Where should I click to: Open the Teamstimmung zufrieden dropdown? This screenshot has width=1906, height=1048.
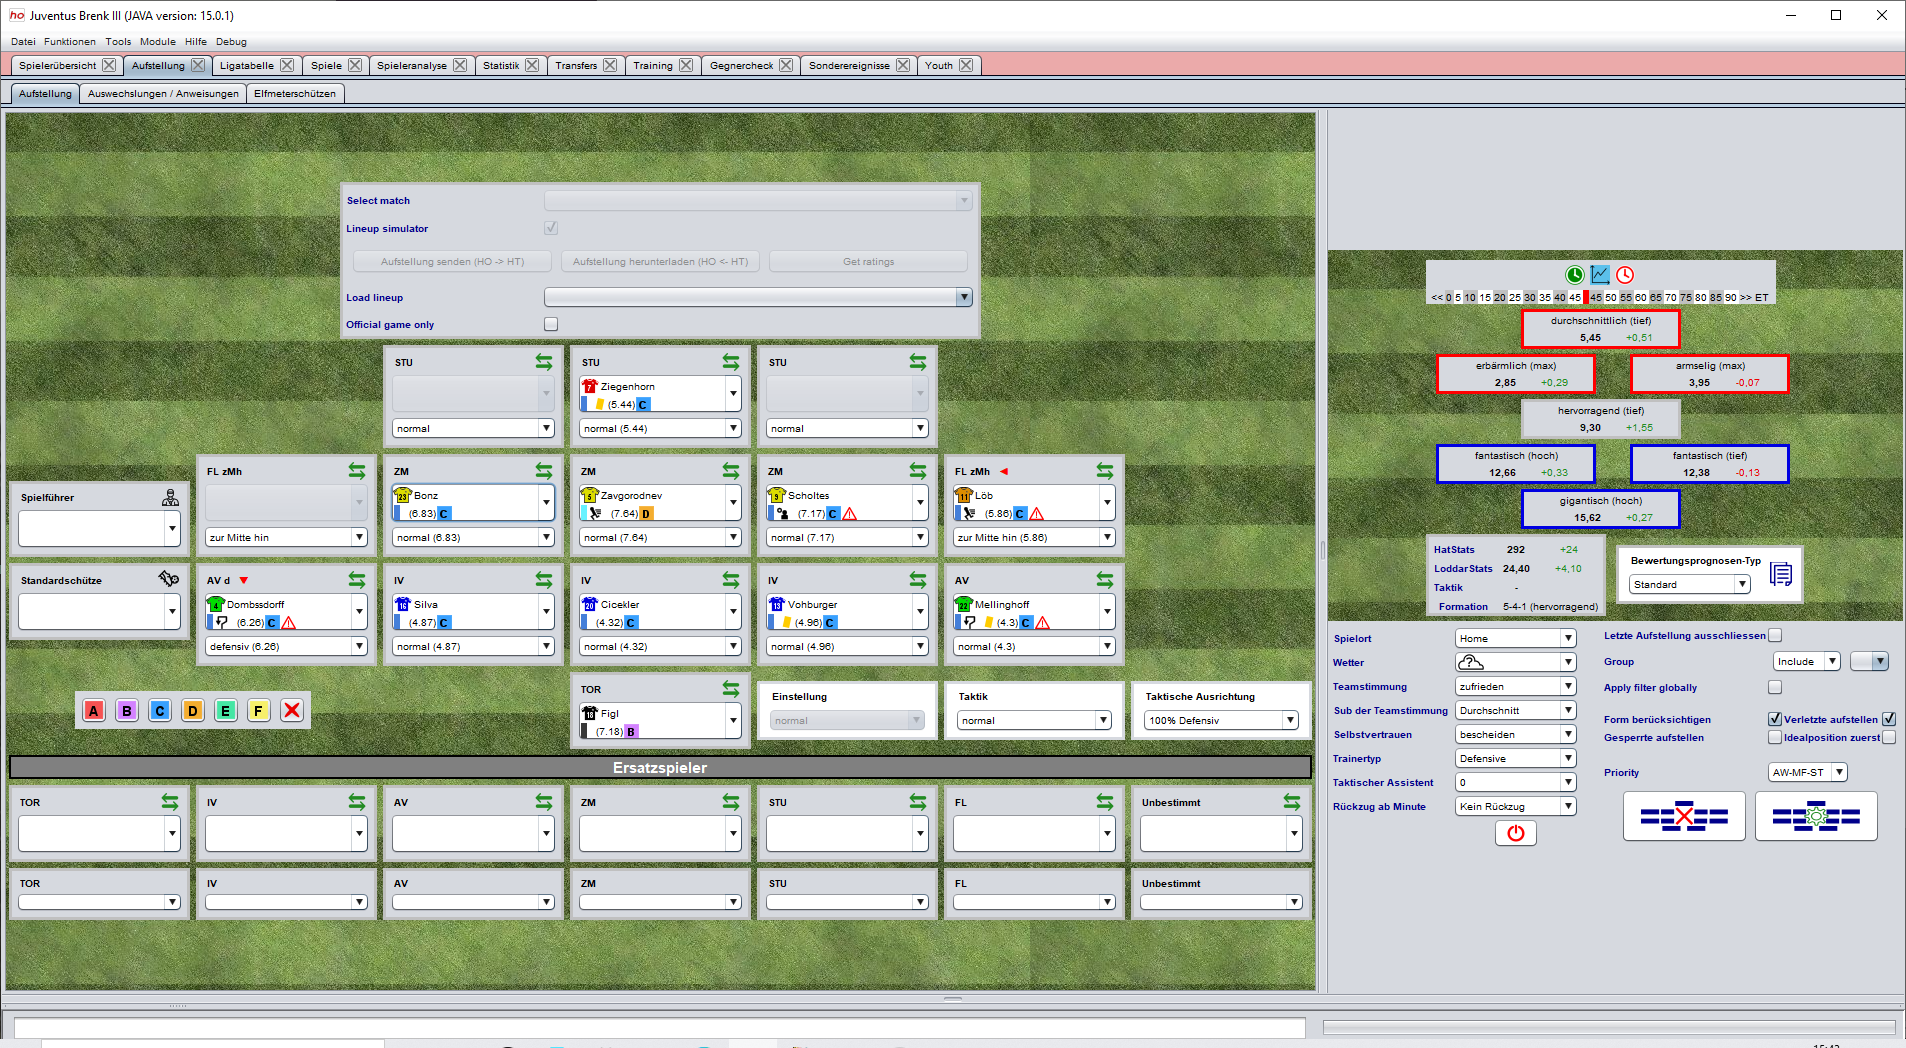1516,686
